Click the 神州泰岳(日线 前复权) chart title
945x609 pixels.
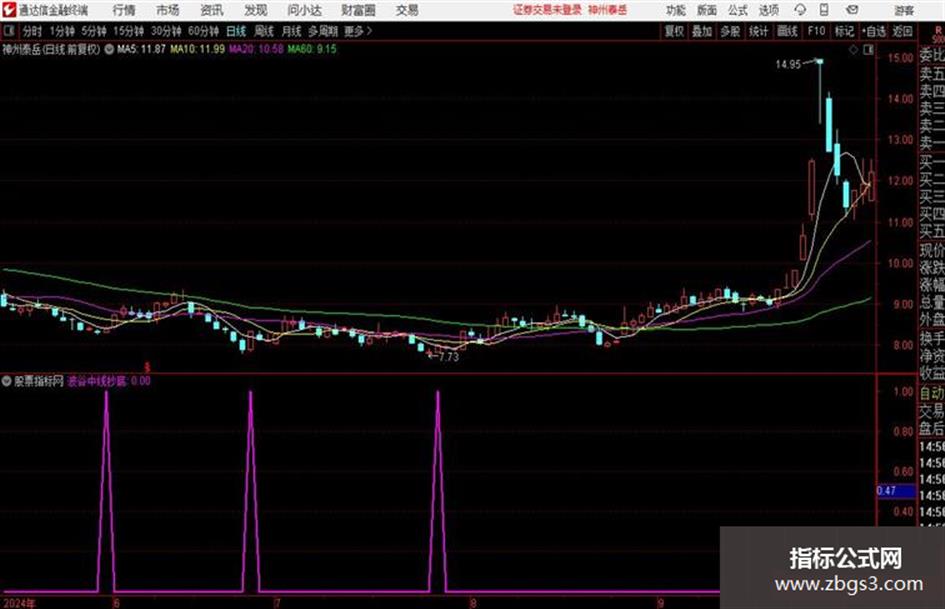tap(51, 49)
